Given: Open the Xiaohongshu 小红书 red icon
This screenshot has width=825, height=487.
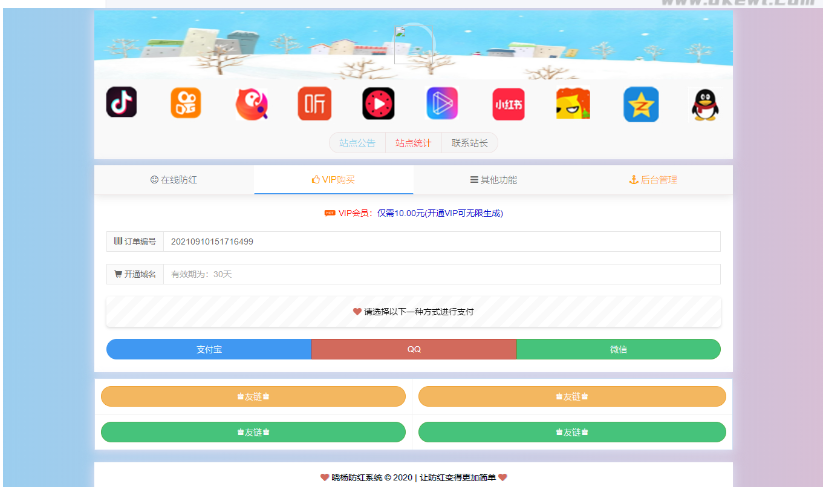Looking at the screenshot, I should (508, 104).
